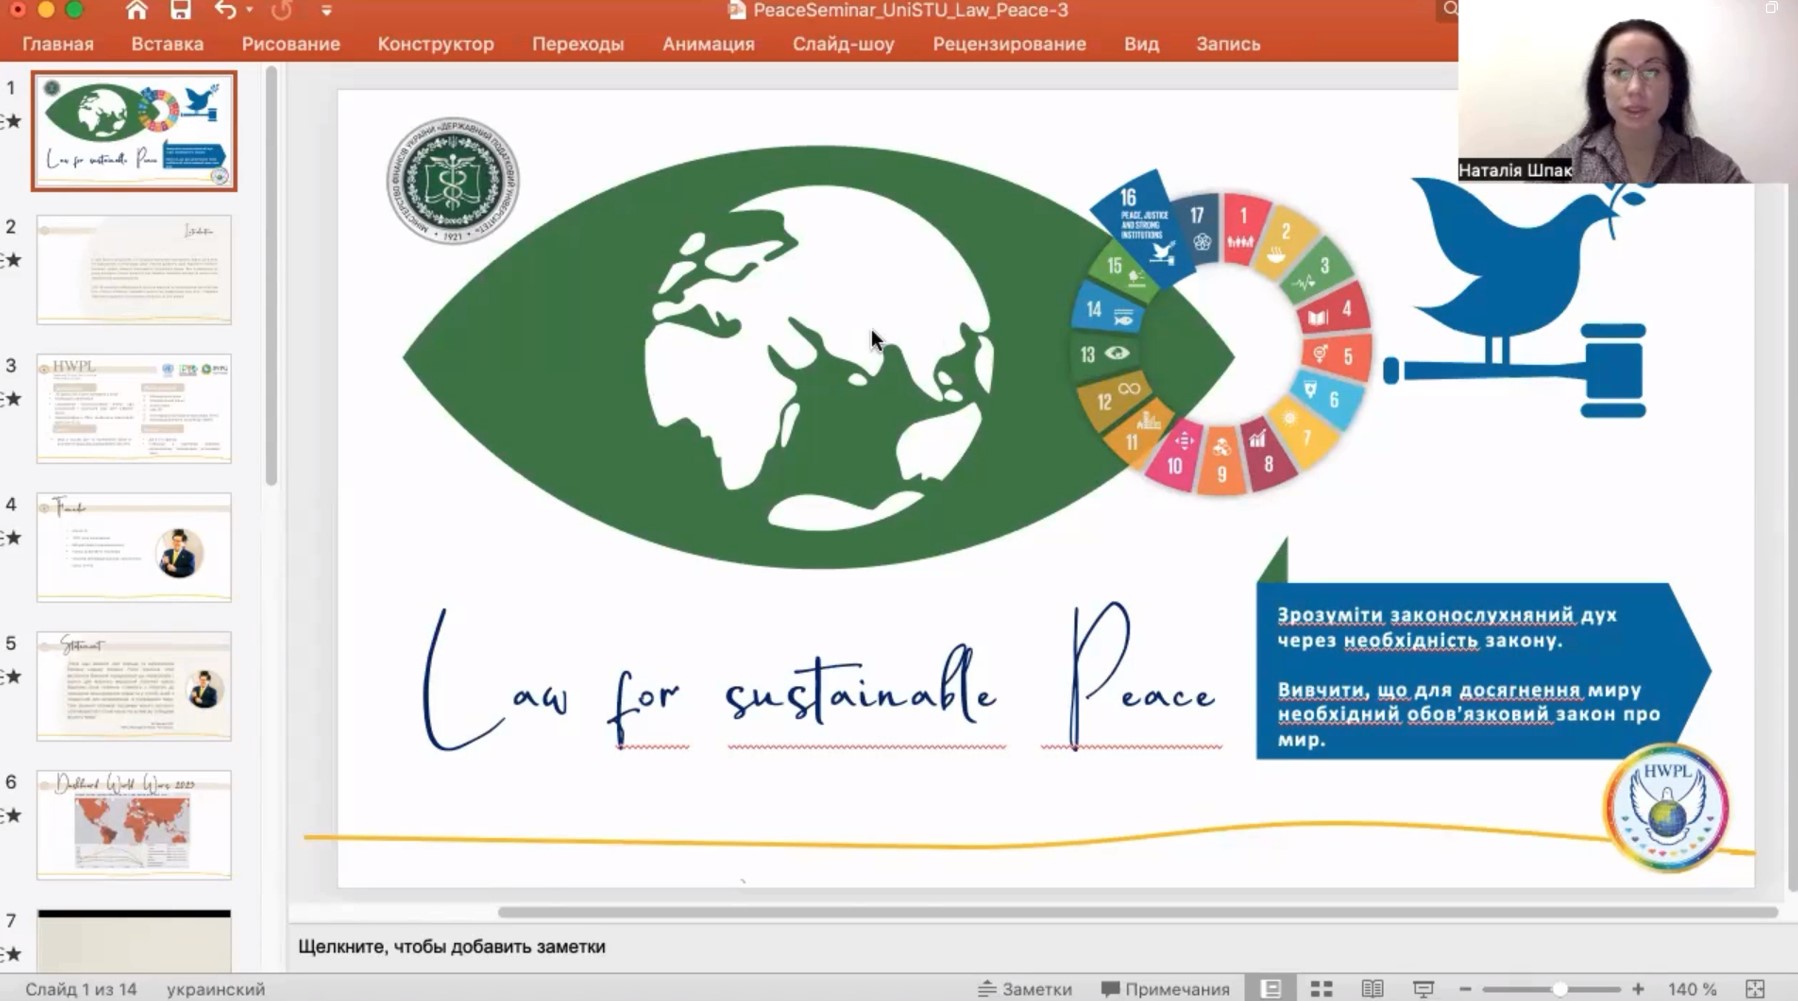The image size is (1798, 1001).
Task: Click the blue arrow text box with Зрозуміти
Action: pyautogui.click(x=1482, y=671)
